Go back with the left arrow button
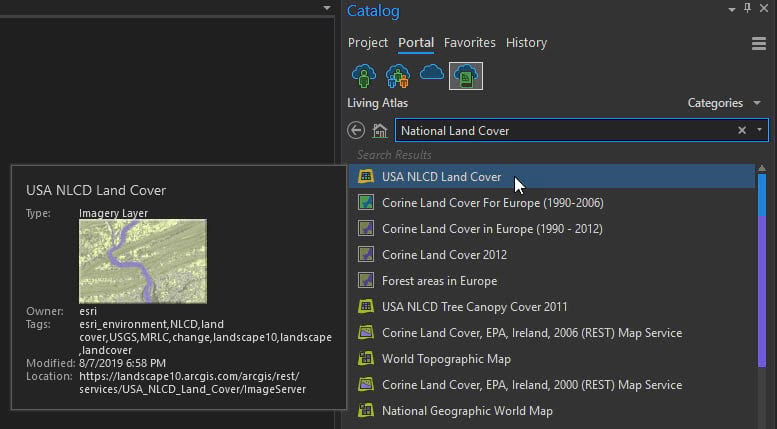This screenshot has height=429, width=777. pos(356,131)
